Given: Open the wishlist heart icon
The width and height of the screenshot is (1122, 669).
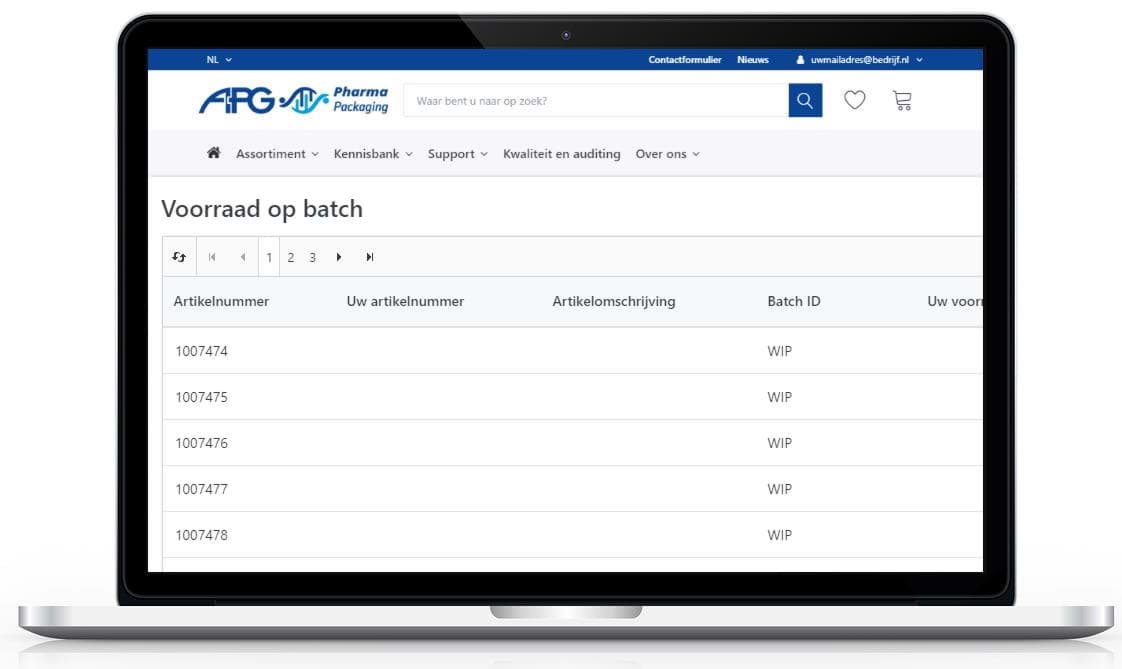Looking at the screenshot, I should [854, 100].
